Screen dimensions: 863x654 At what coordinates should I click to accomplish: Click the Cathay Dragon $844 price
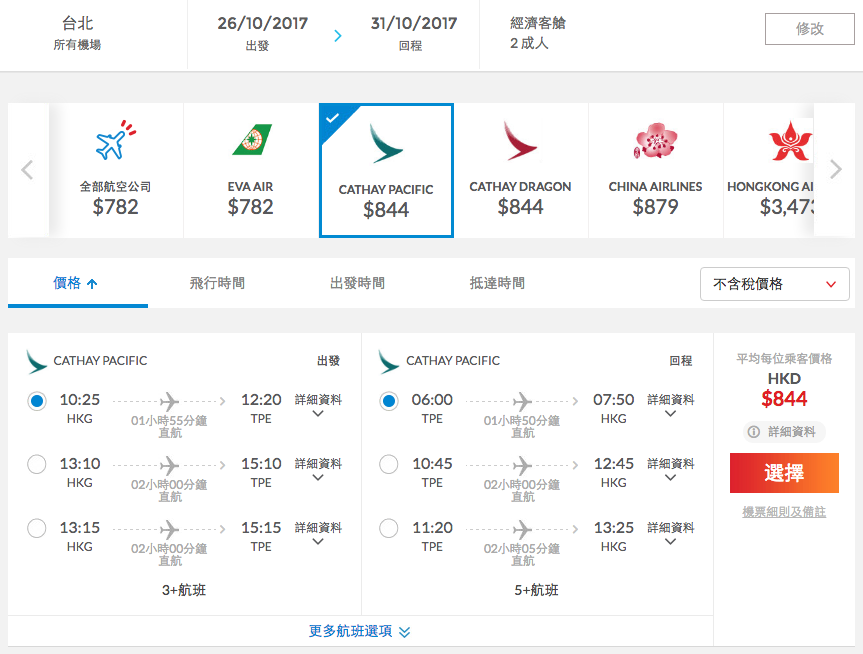(520, 207)
